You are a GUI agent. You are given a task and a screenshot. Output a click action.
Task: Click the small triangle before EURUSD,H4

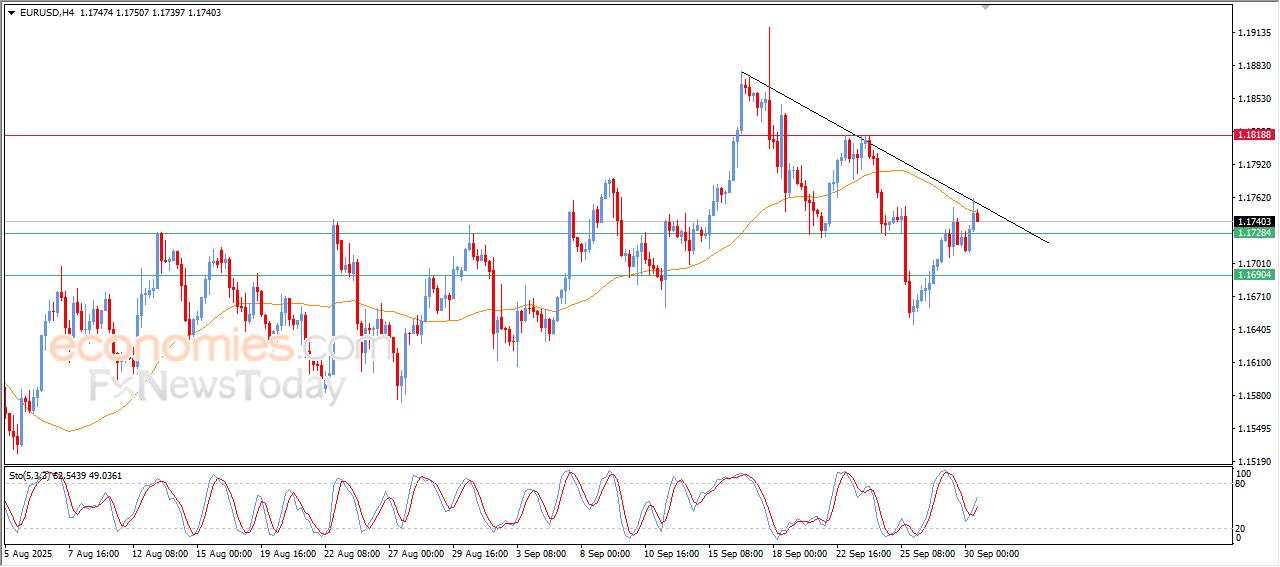coord(12,13)
